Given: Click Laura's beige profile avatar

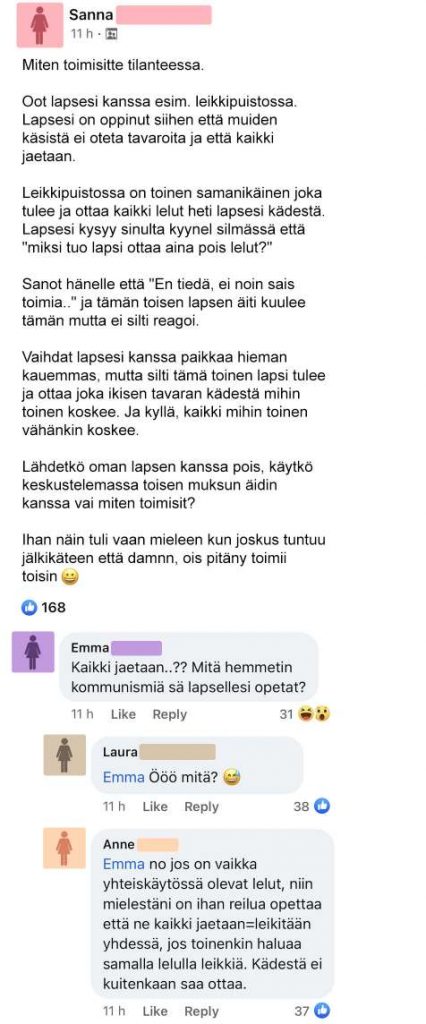Looking at the screenshot, I should (x=65, y=754).
